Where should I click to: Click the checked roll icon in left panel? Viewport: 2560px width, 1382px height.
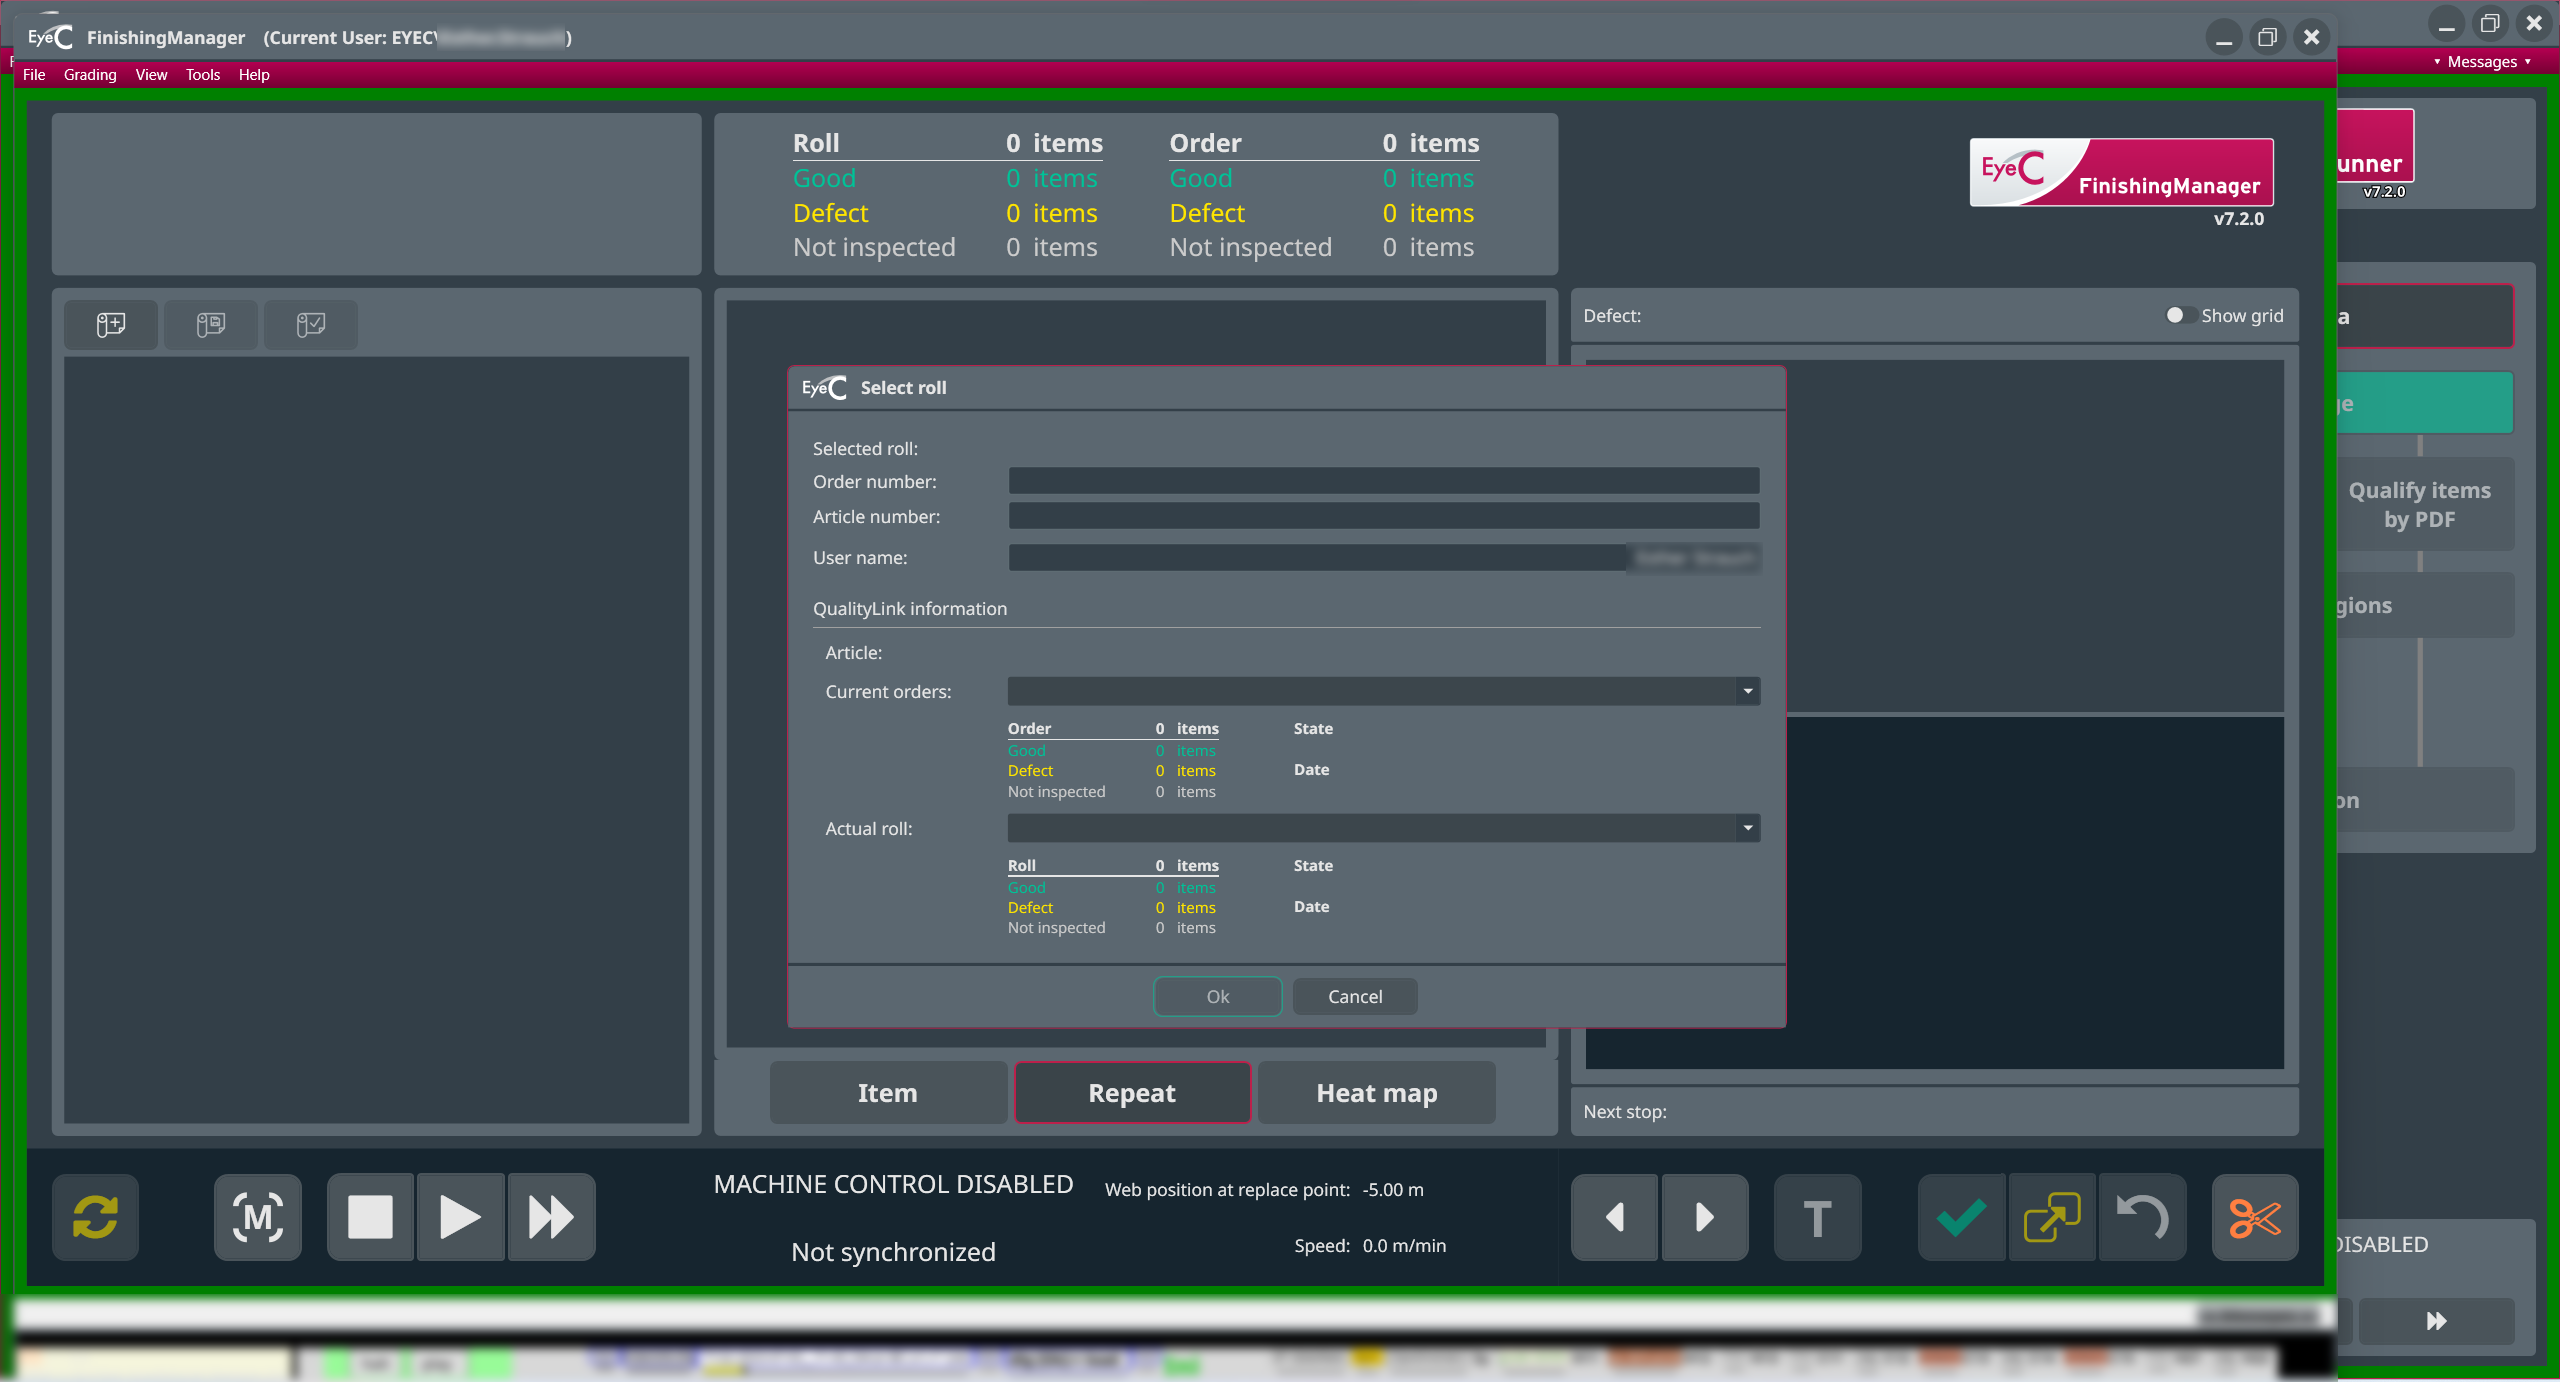click(x=311, y=325)
